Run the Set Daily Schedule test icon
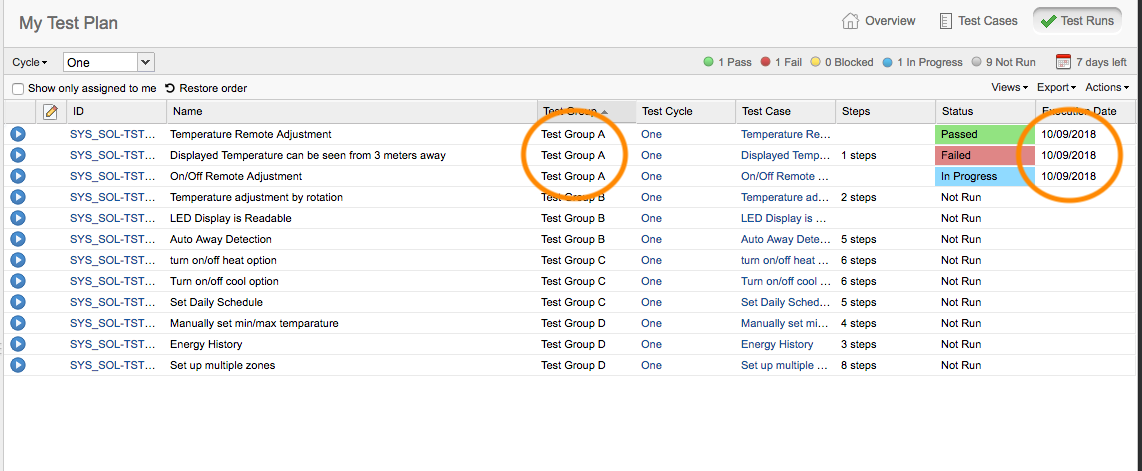 (17, 302)
